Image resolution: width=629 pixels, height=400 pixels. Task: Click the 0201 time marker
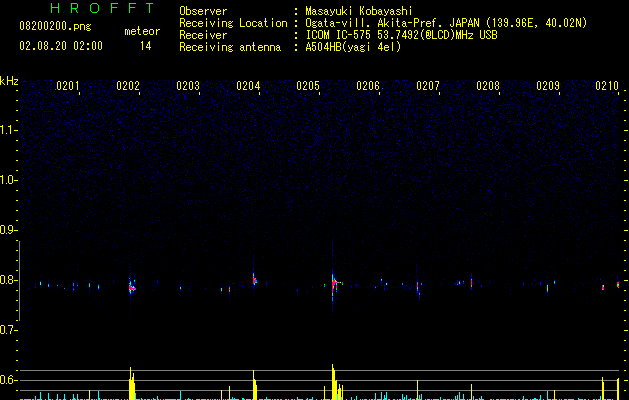pos(68,86)
